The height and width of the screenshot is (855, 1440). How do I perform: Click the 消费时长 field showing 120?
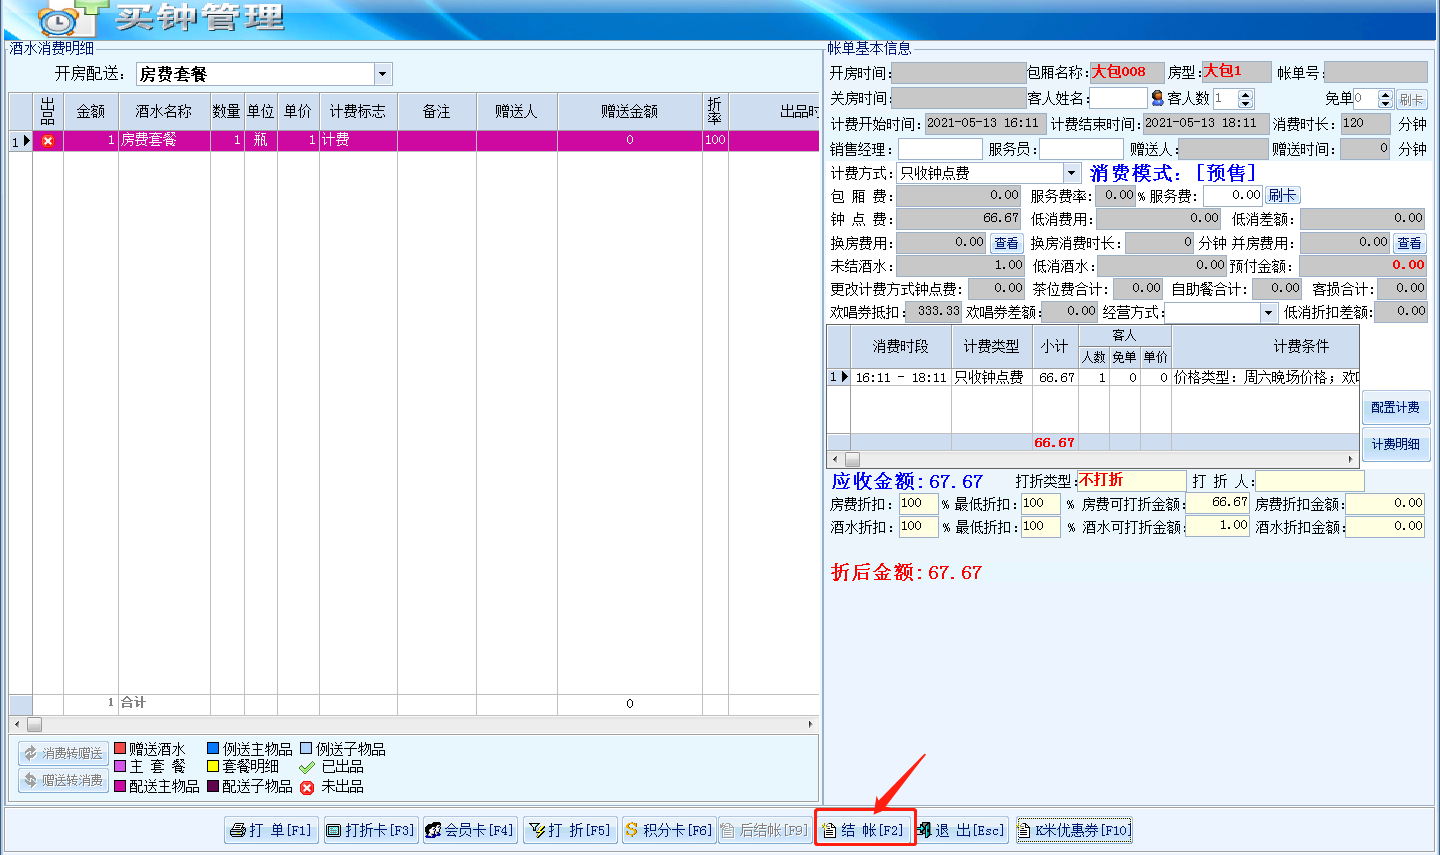1365,123
